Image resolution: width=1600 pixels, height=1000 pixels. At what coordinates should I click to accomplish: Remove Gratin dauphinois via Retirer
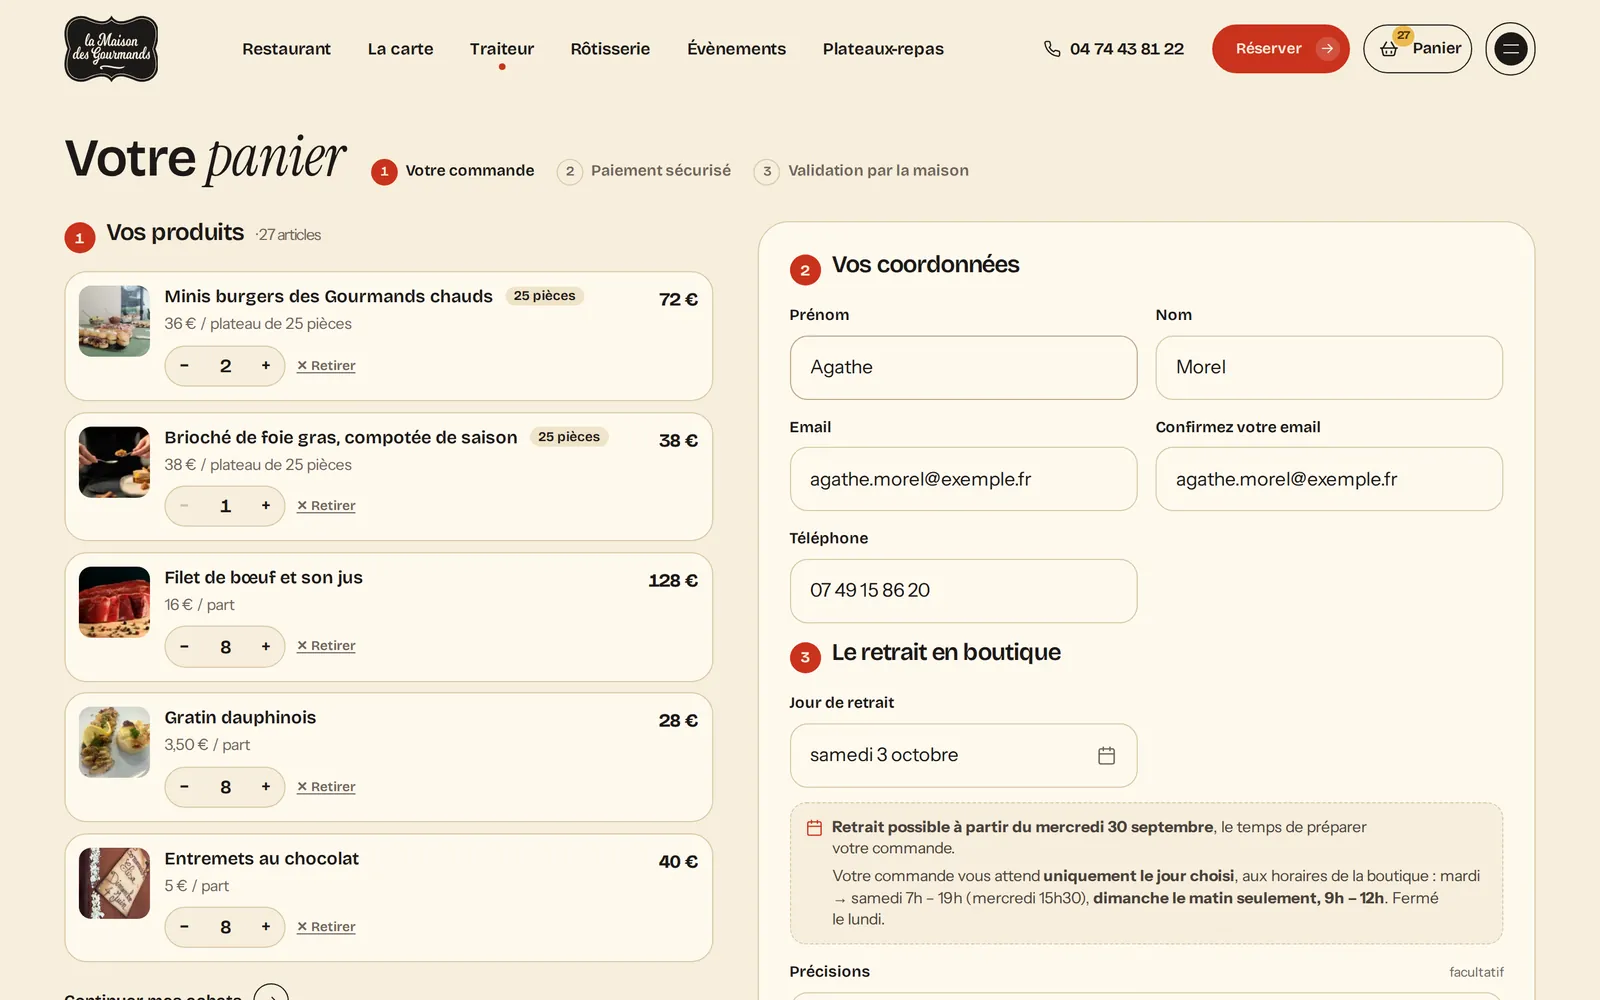326,787
